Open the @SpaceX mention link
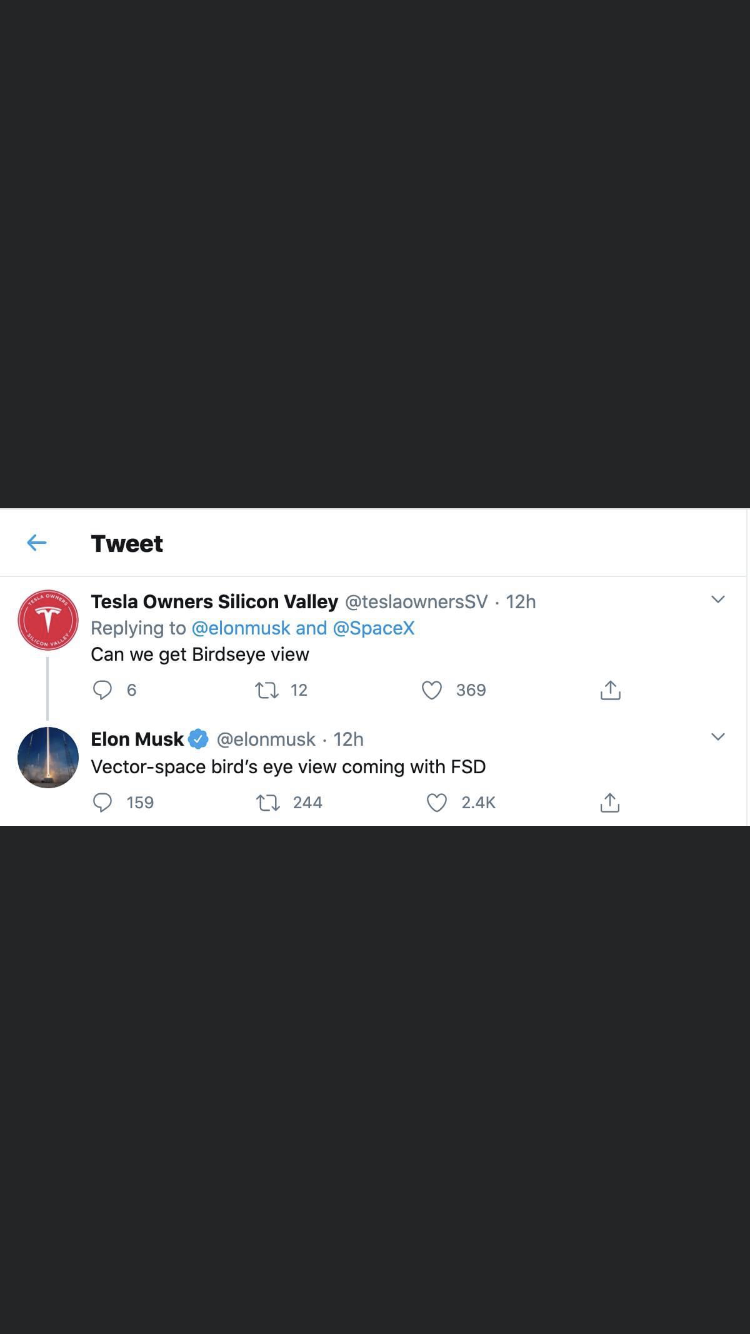 (x=373, y=628)
